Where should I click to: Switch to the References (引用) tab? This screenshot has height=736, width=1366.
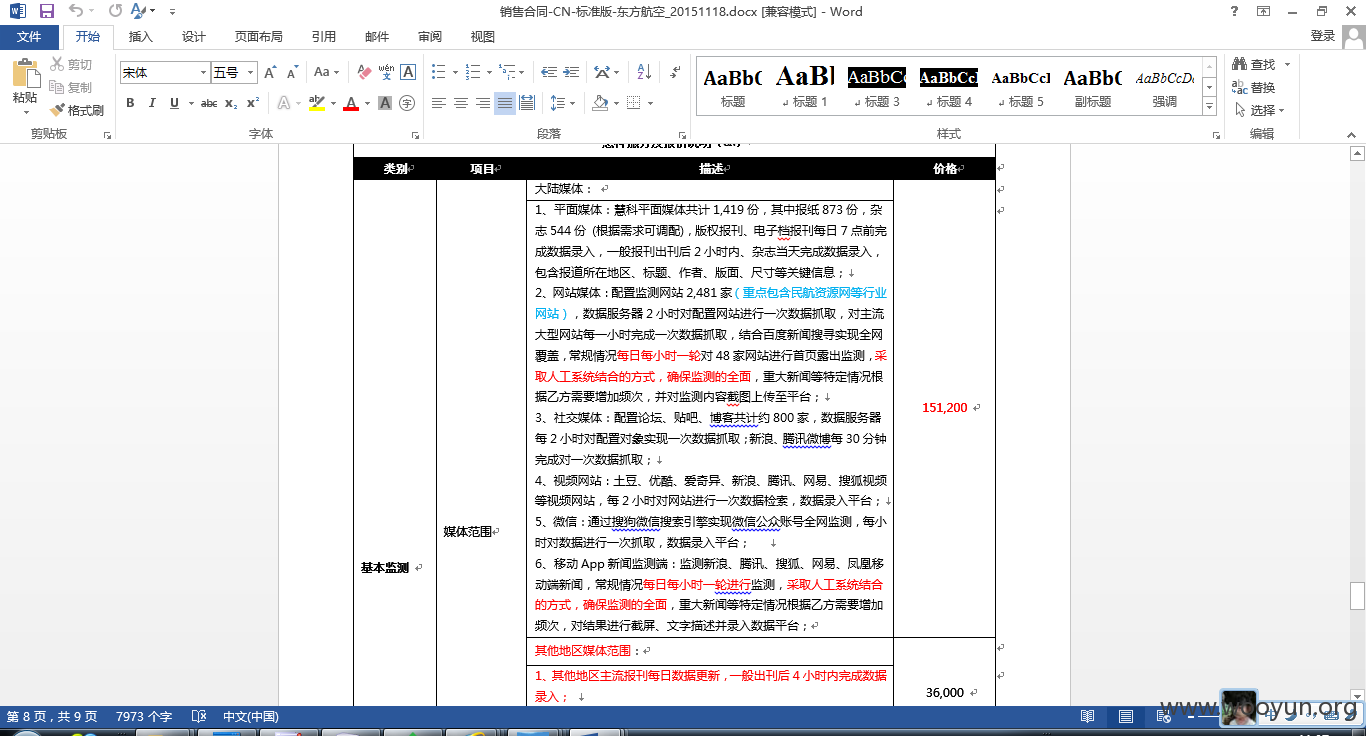[324, 37]
